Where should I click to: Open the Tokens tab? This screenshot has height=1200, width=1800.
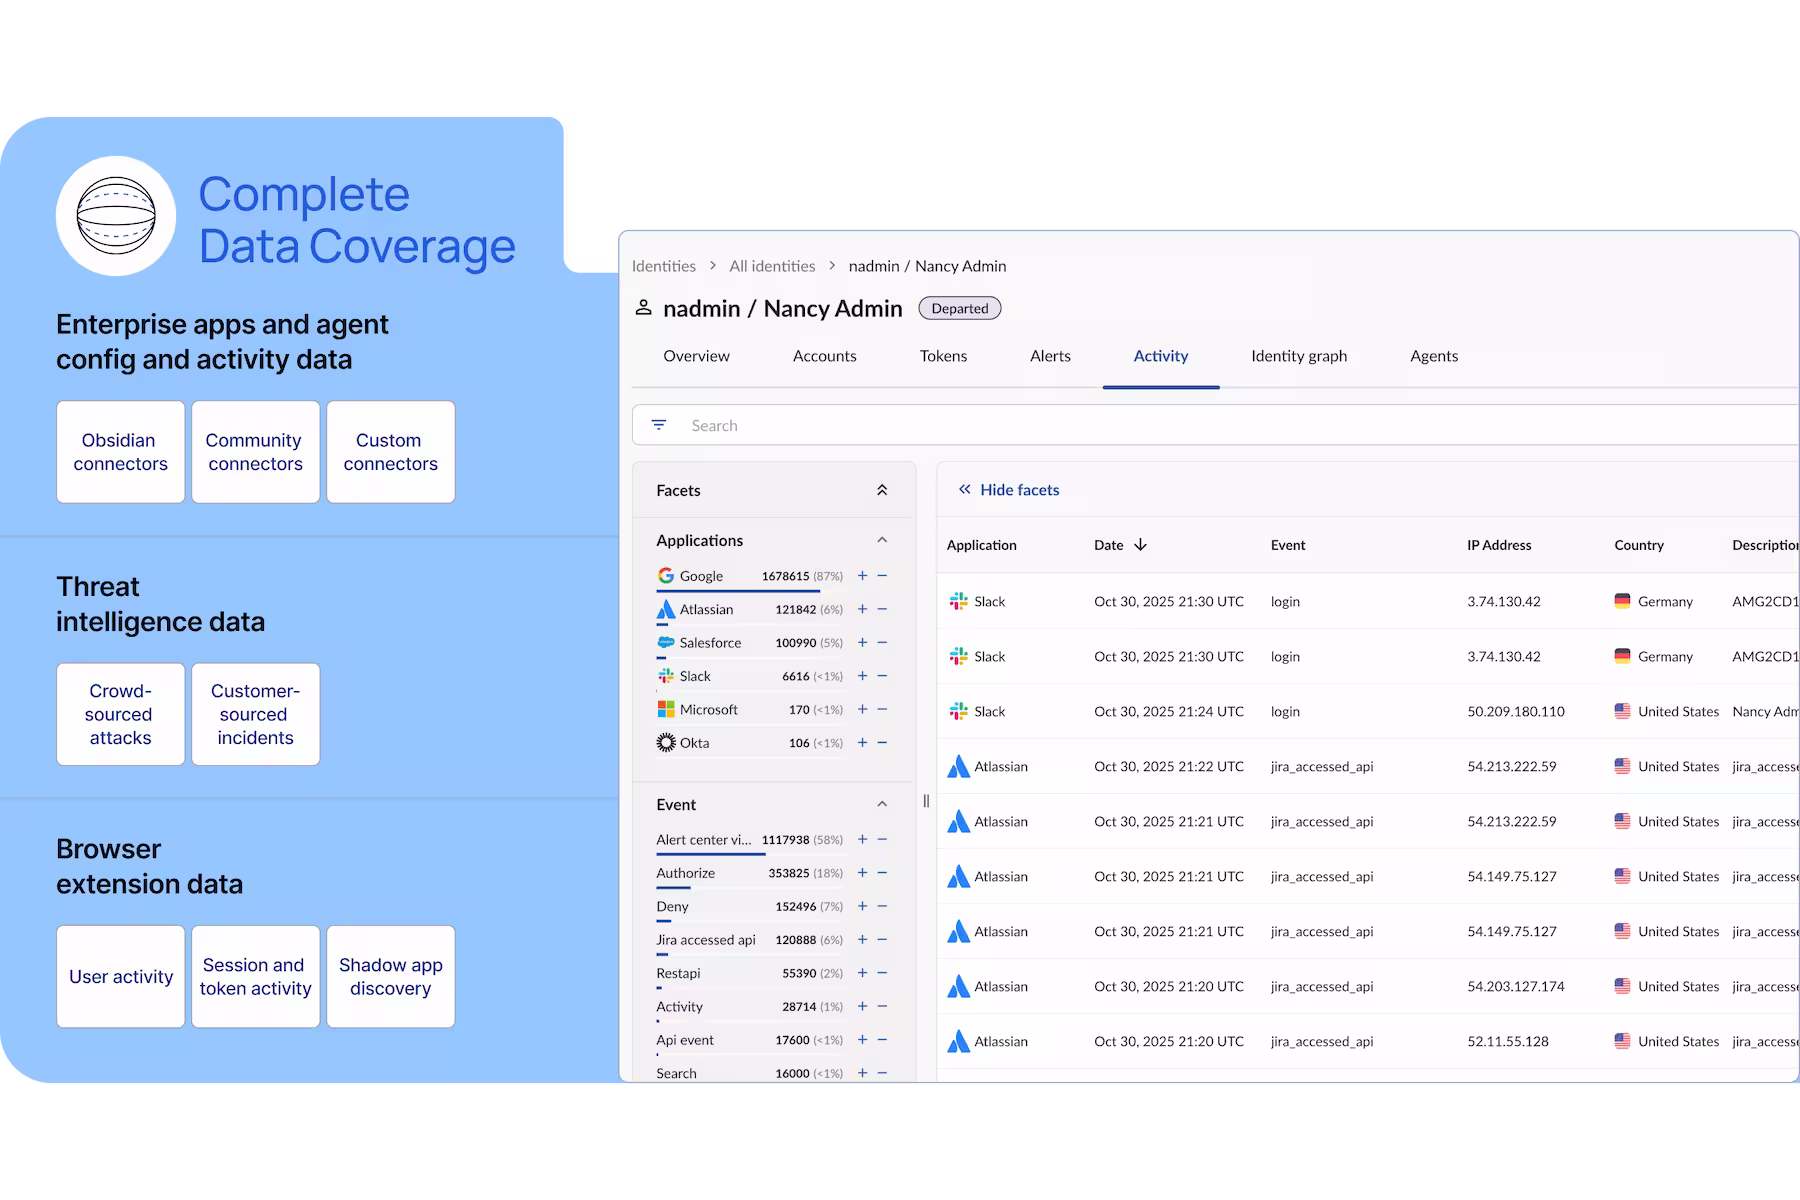(943, 356)
